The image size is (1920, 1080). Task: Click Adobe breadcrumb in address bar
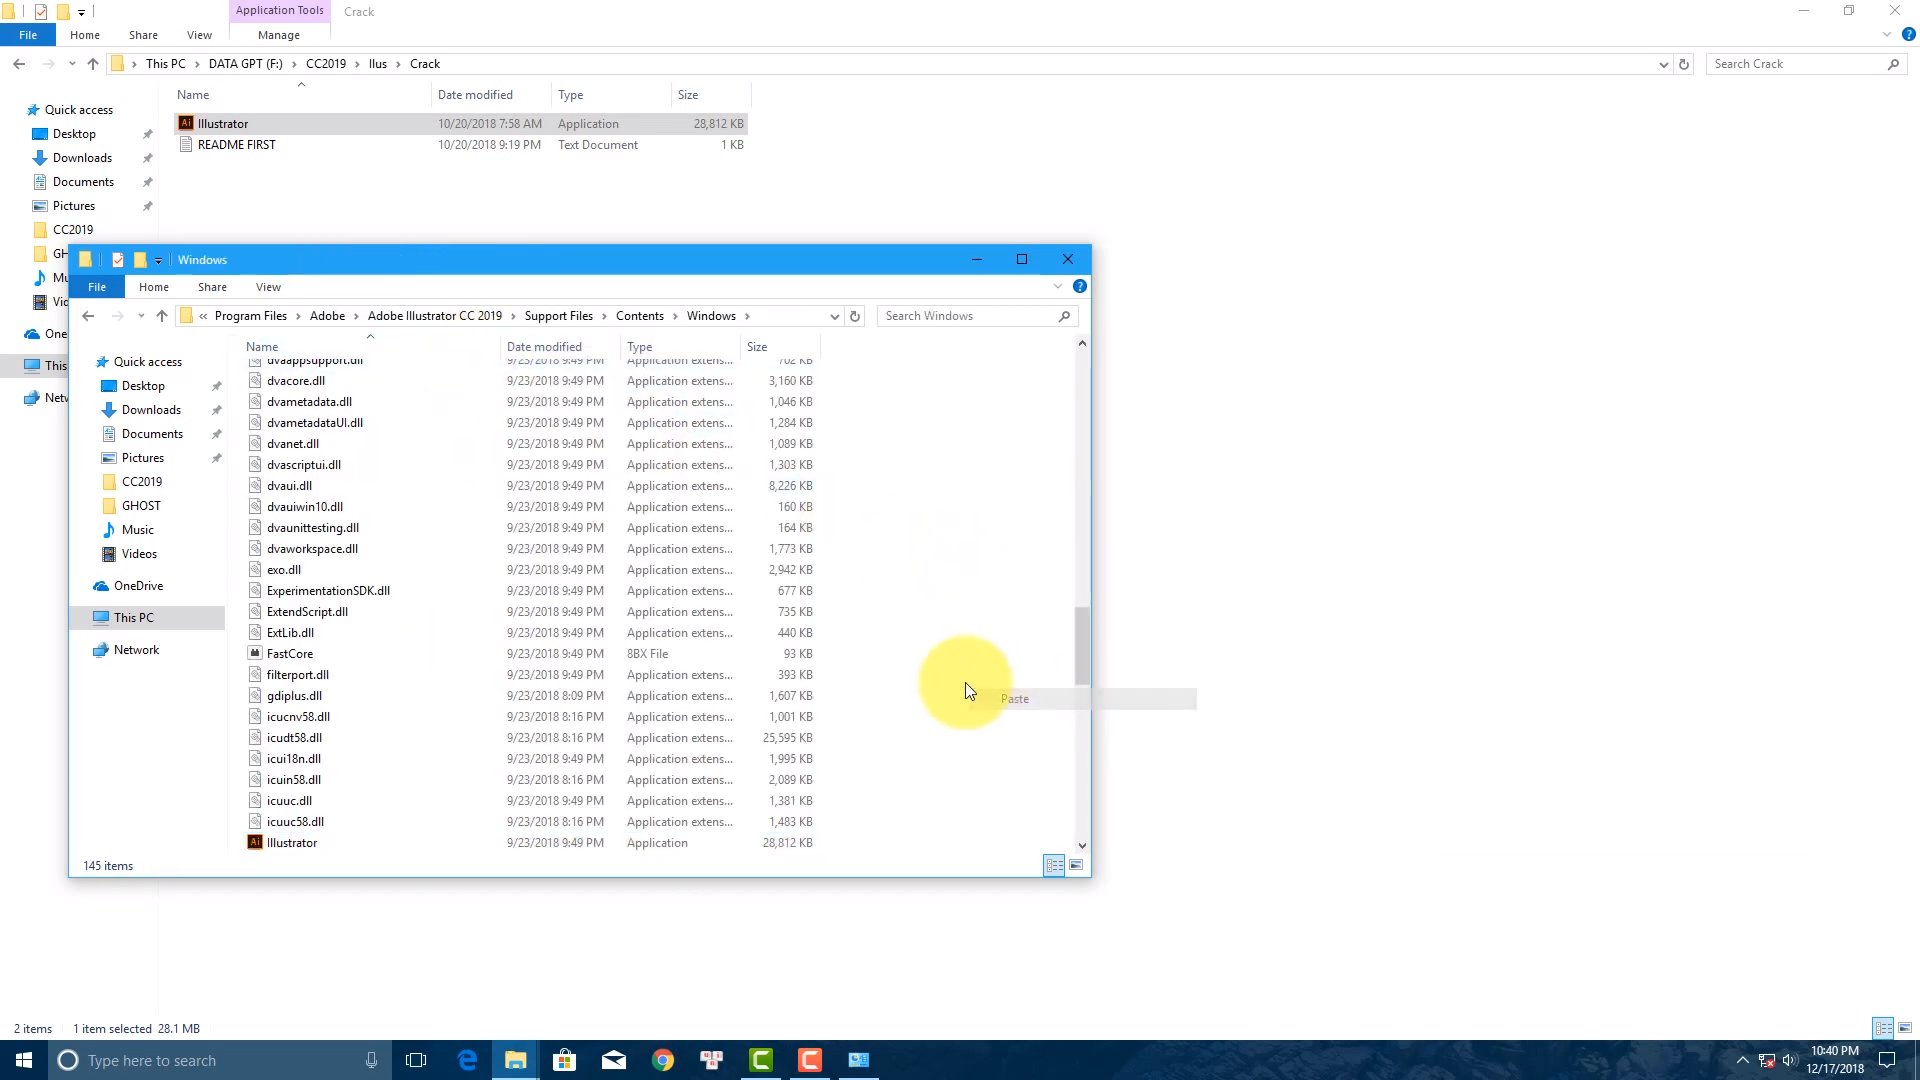click(327, 316)
